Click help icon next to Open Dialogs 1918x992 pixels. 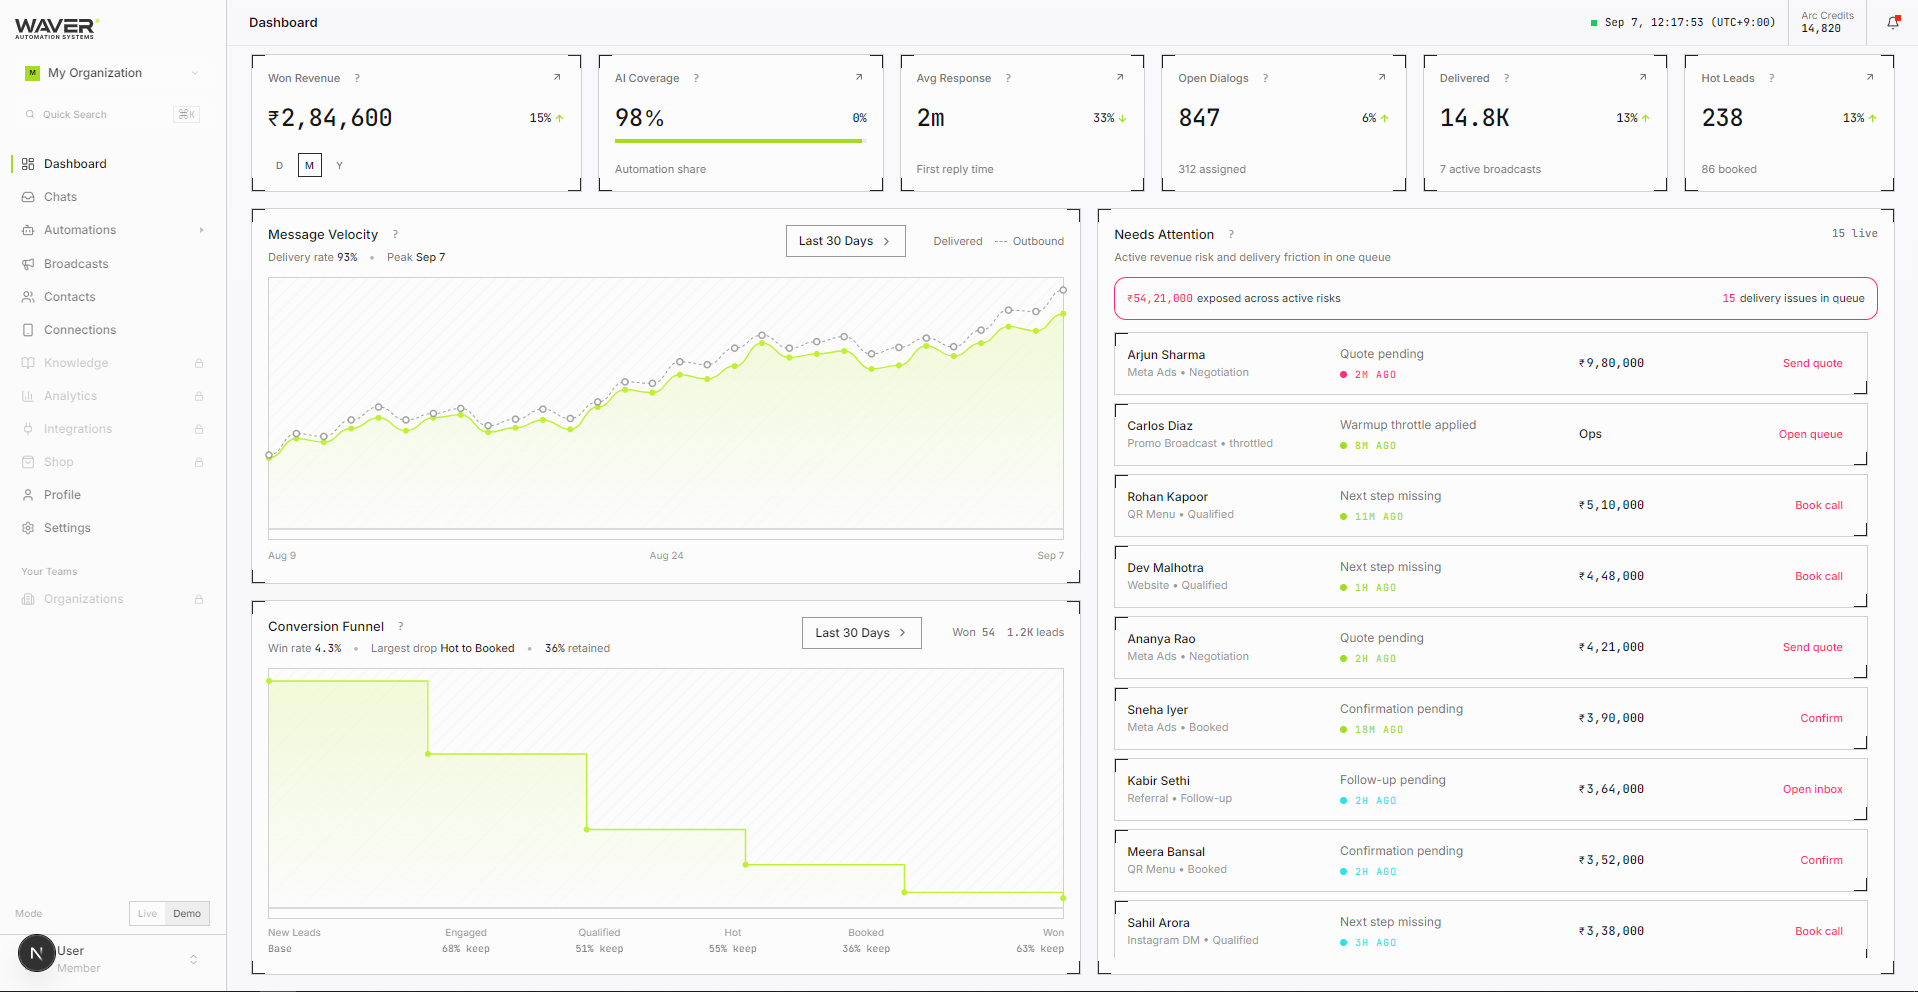click(x=1265, y=78)
